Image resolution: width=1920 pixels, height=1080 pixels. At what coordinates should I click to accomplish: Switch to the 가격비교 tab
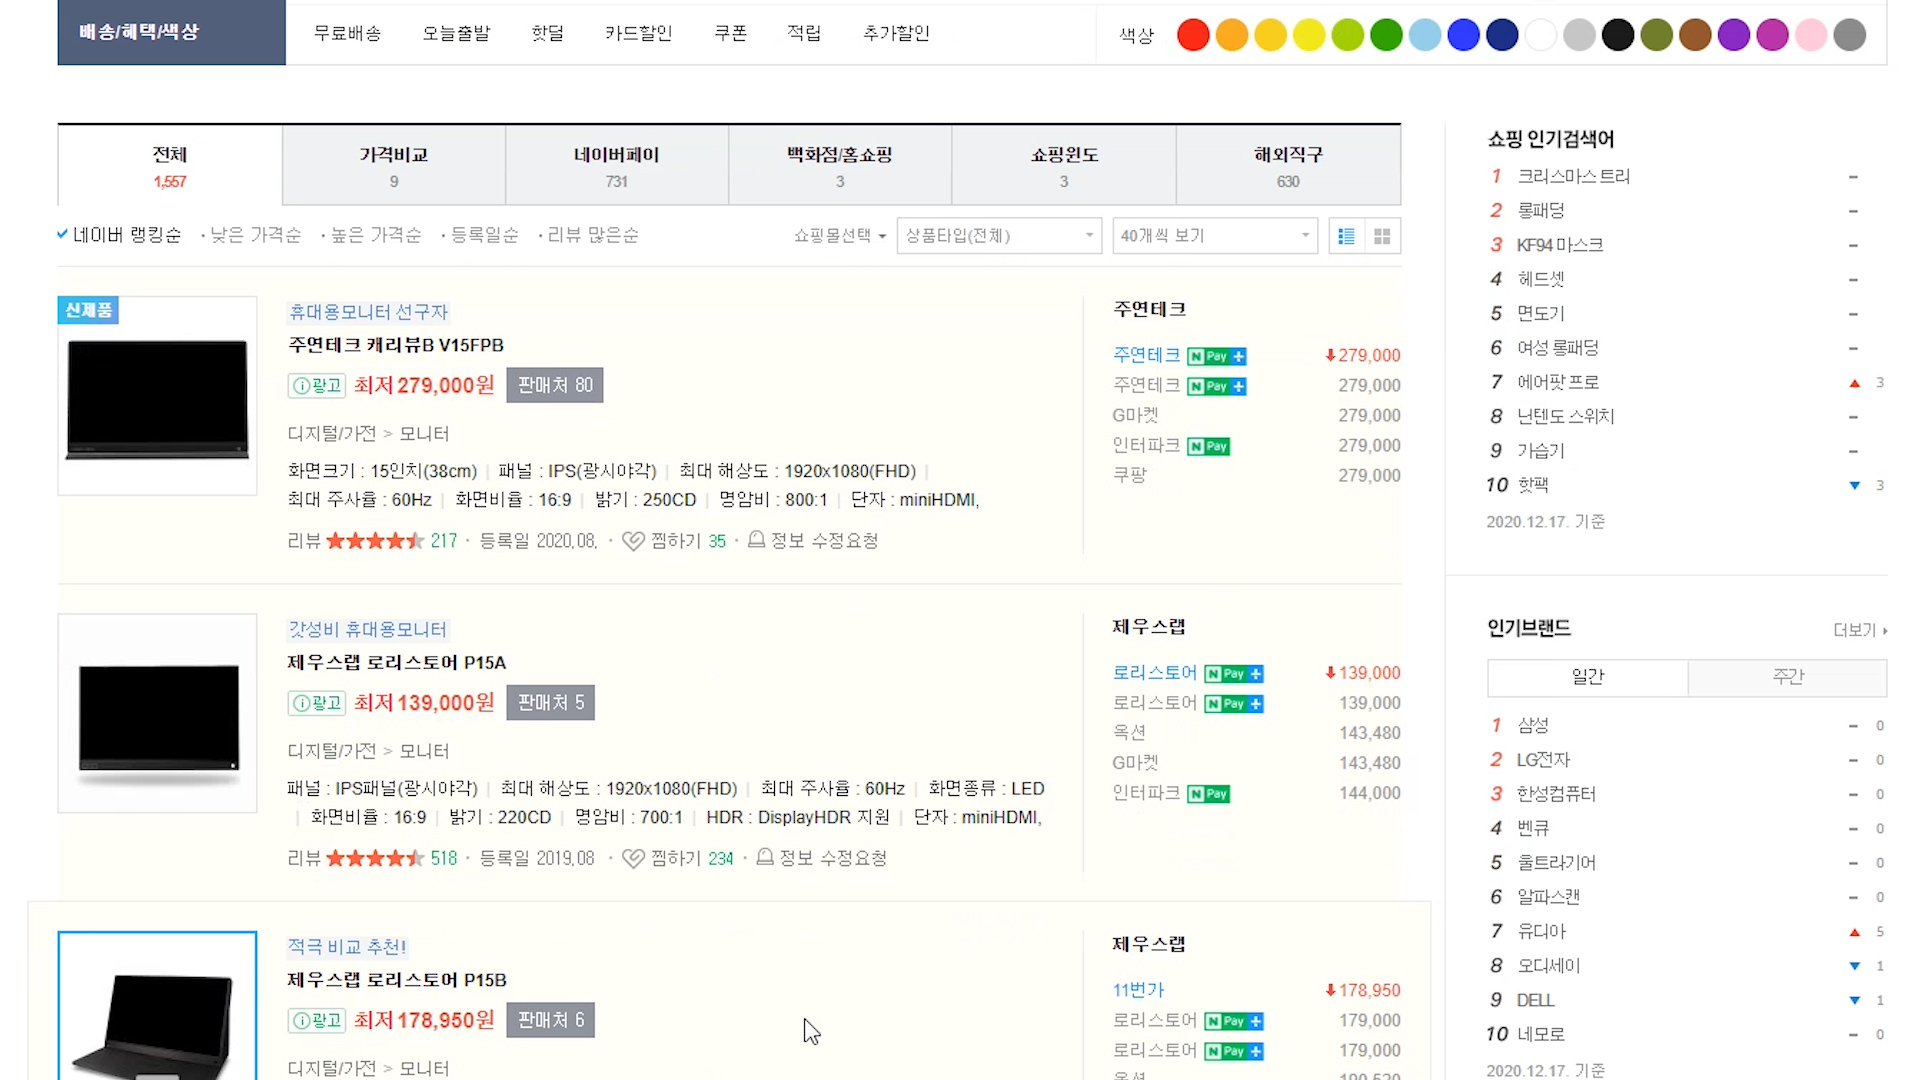394,165
